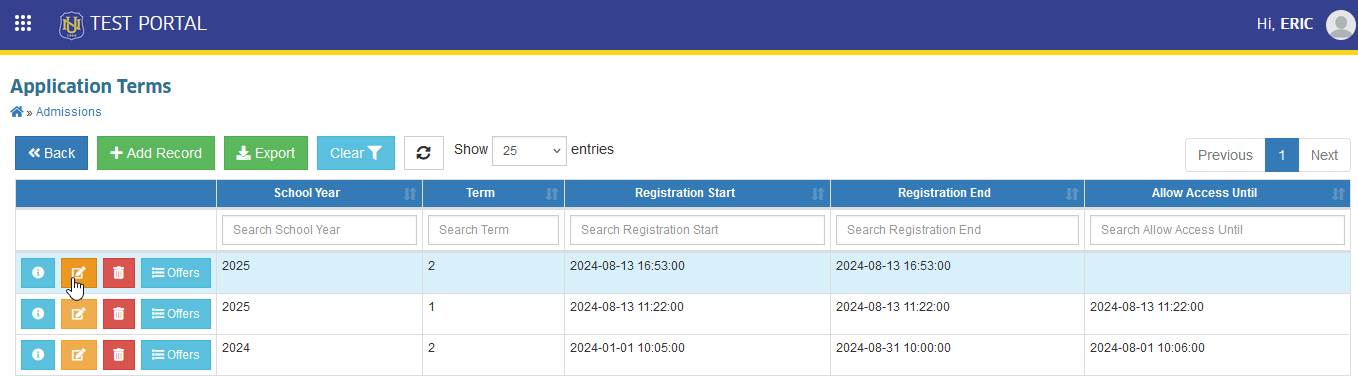Viewport: 1358px width, 376px height.
Task: Focus the Search Registration Start field
Action: click(697, 230)
